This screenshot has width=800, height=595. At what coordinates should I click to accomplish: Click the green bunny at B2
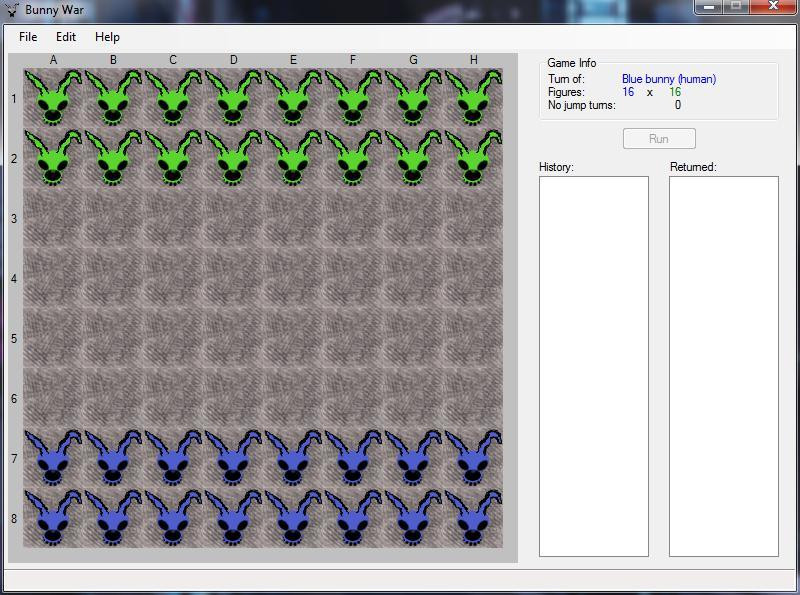pos(113,158)
